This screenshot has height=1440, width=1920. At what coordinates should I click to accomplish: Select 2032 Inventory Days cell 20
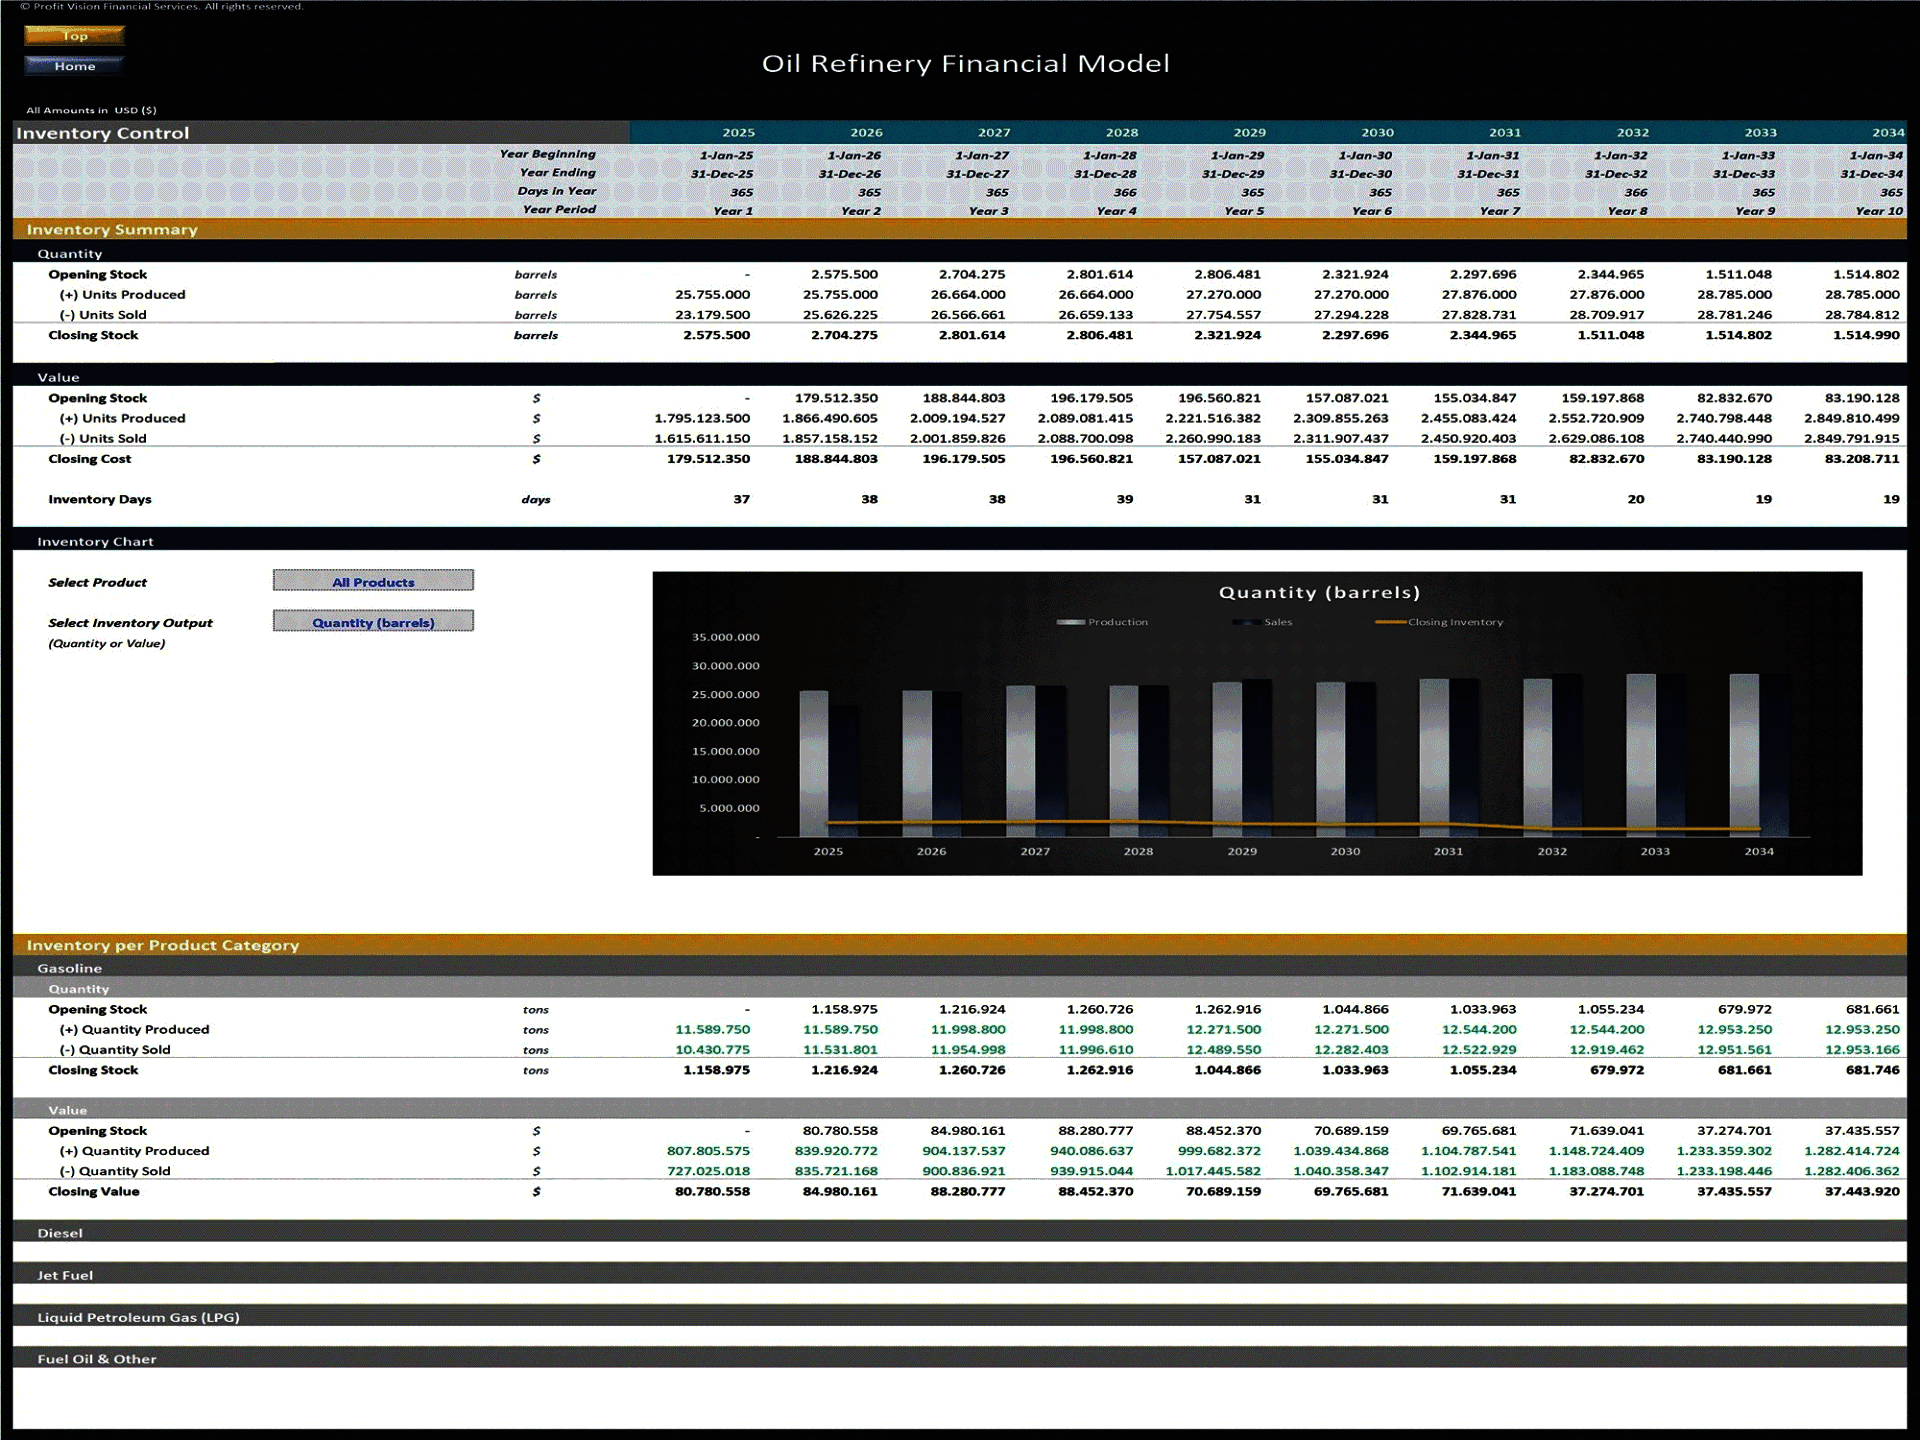pyautogui.click(x=1636, y=499)
